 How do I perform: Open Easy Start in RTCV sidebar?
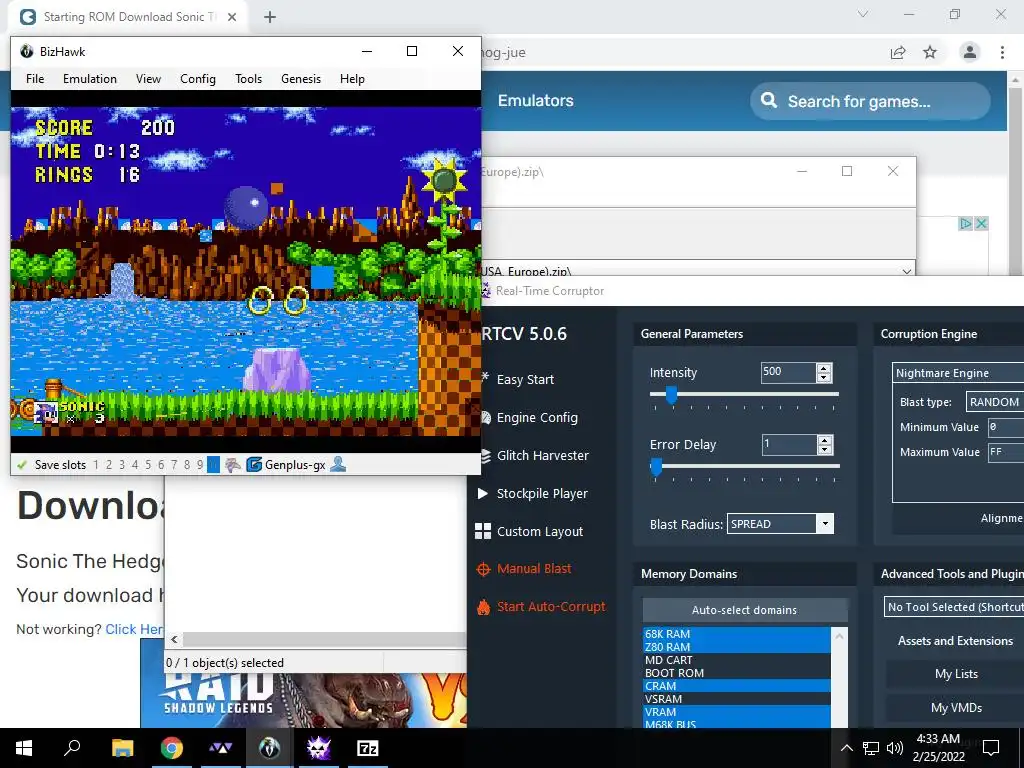pyautogui.click(x=525, y=379)
